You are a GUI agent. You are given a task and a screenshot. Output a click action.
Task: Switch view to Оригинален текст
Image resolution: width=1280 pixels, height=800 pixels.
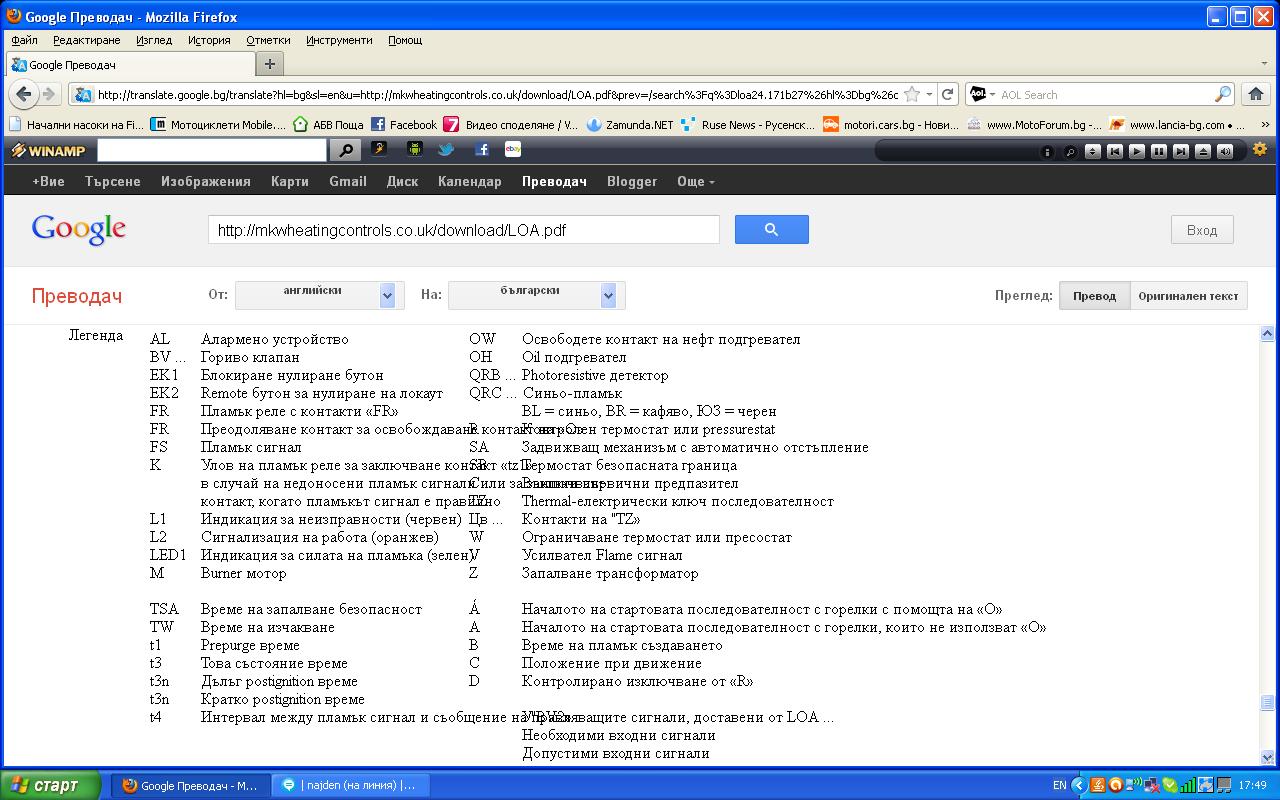[1188, 296]
